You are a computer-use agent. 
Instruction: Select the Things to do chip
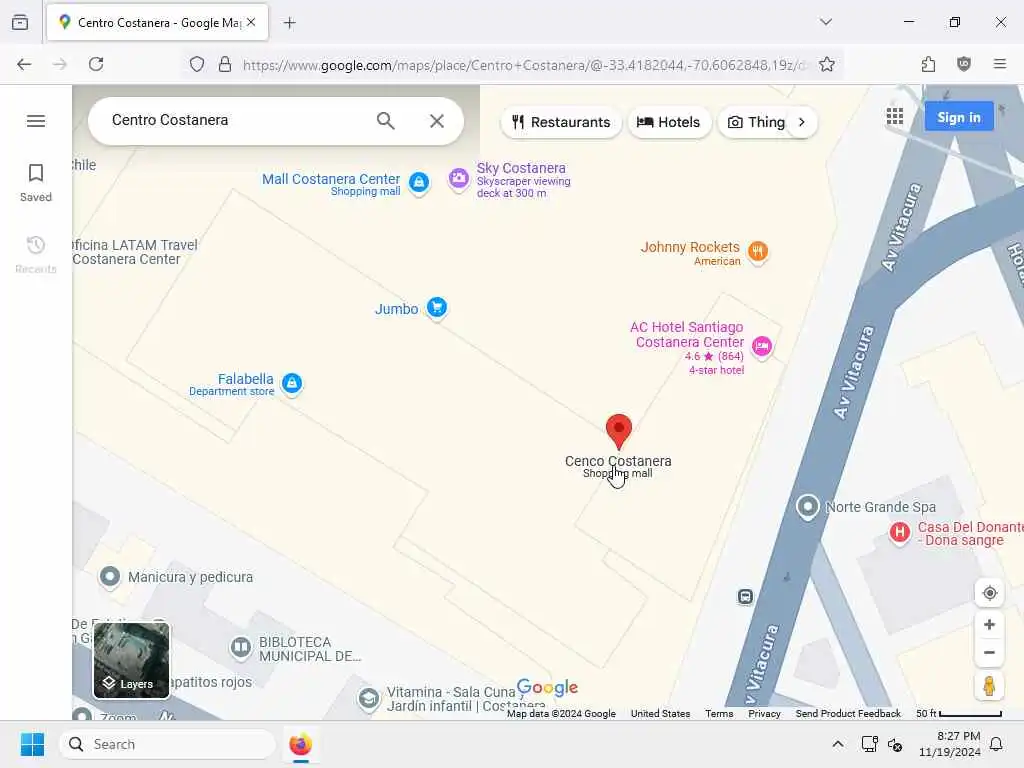pyautogui.click(x=756, y=122)
